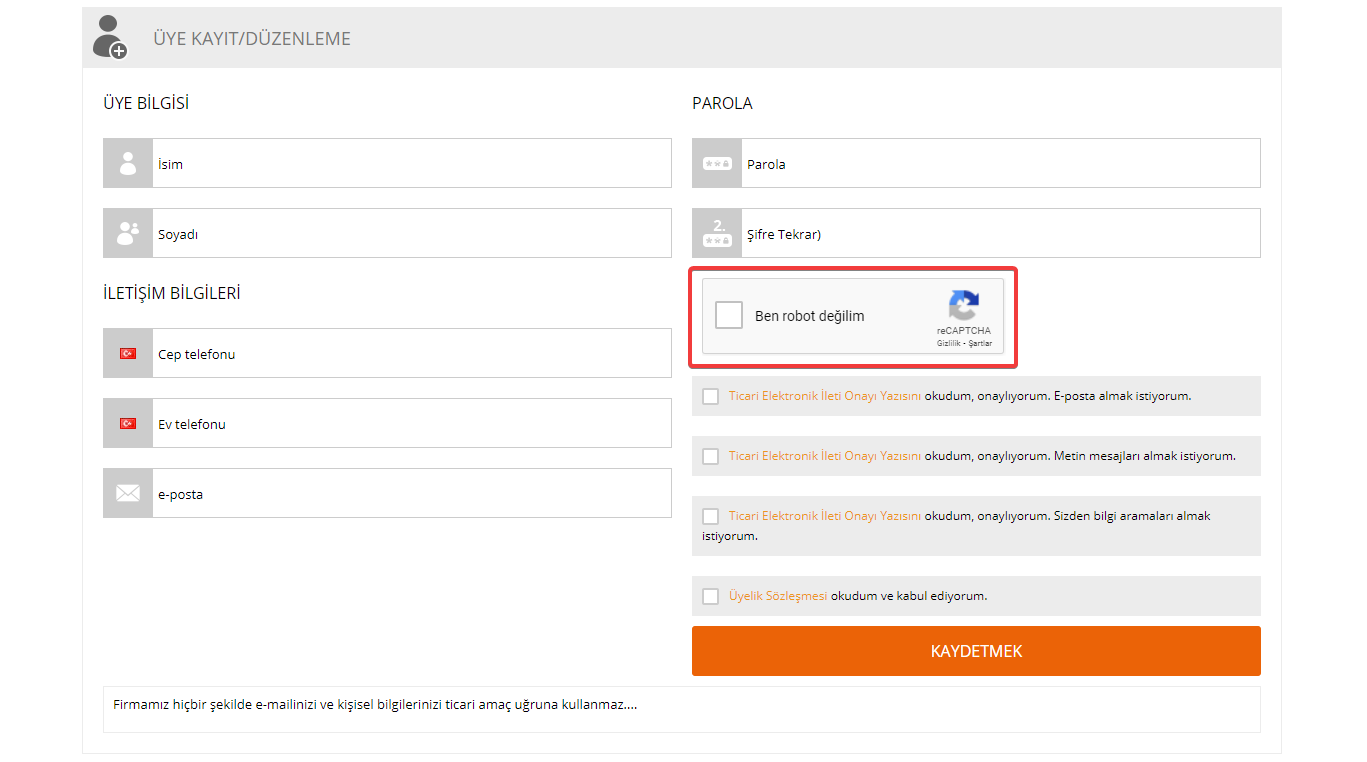Accept the Üyelik Sözleşmesi checkbox
The image size is (1367, 762).
710,596
